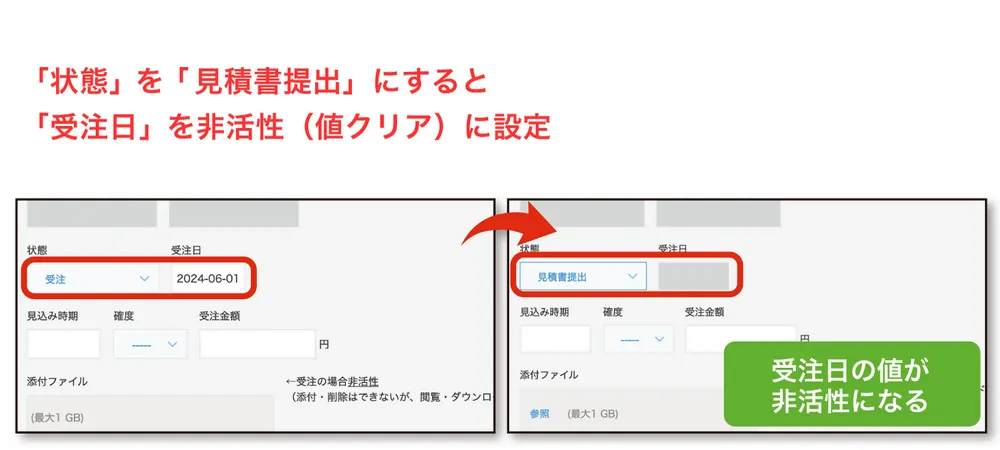Click the 受注金額 label in left panel
This screenshot has height=450, width=1000.
click(219, 316)
